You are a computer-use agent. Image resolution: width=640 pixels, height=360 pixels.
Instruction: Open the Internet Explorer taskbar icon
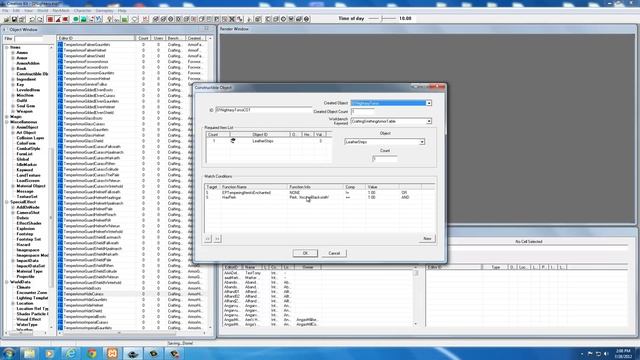(71, 353)
